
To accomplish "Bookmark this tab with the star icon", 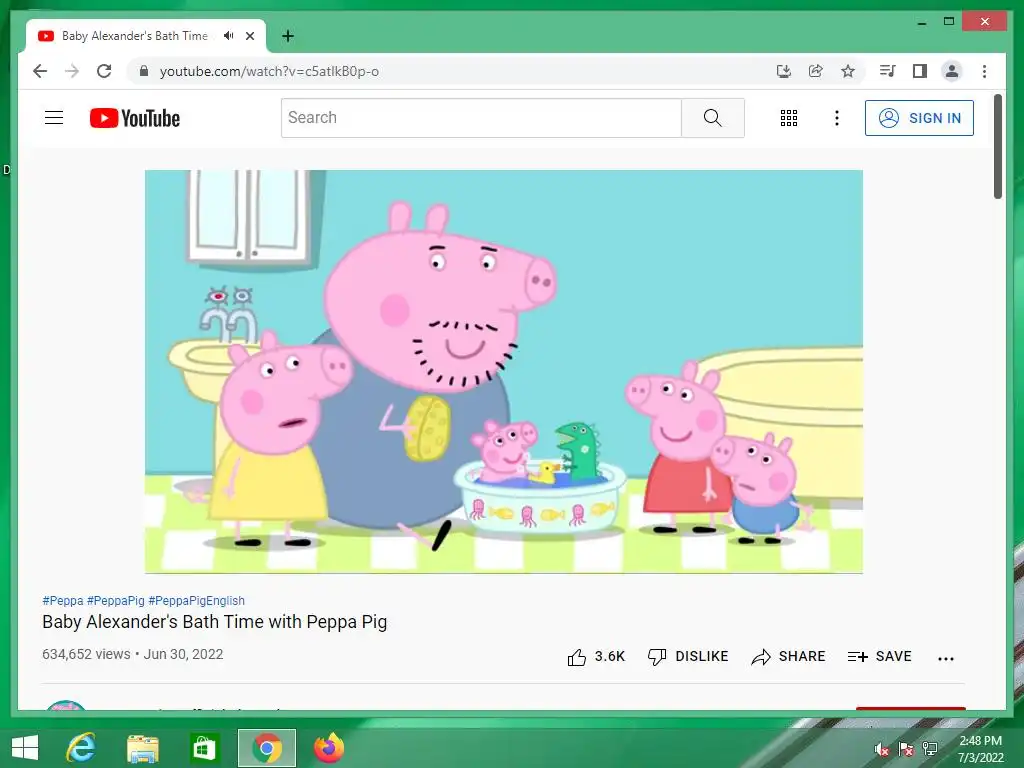I will tap(848, 71).
